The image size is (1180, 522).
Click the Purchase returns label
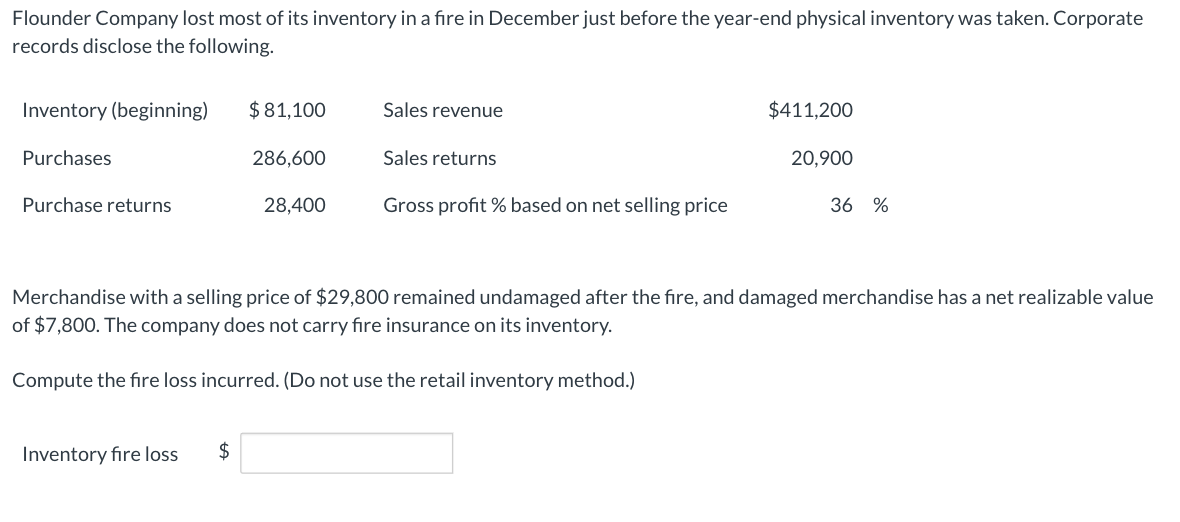click(97, 205)
